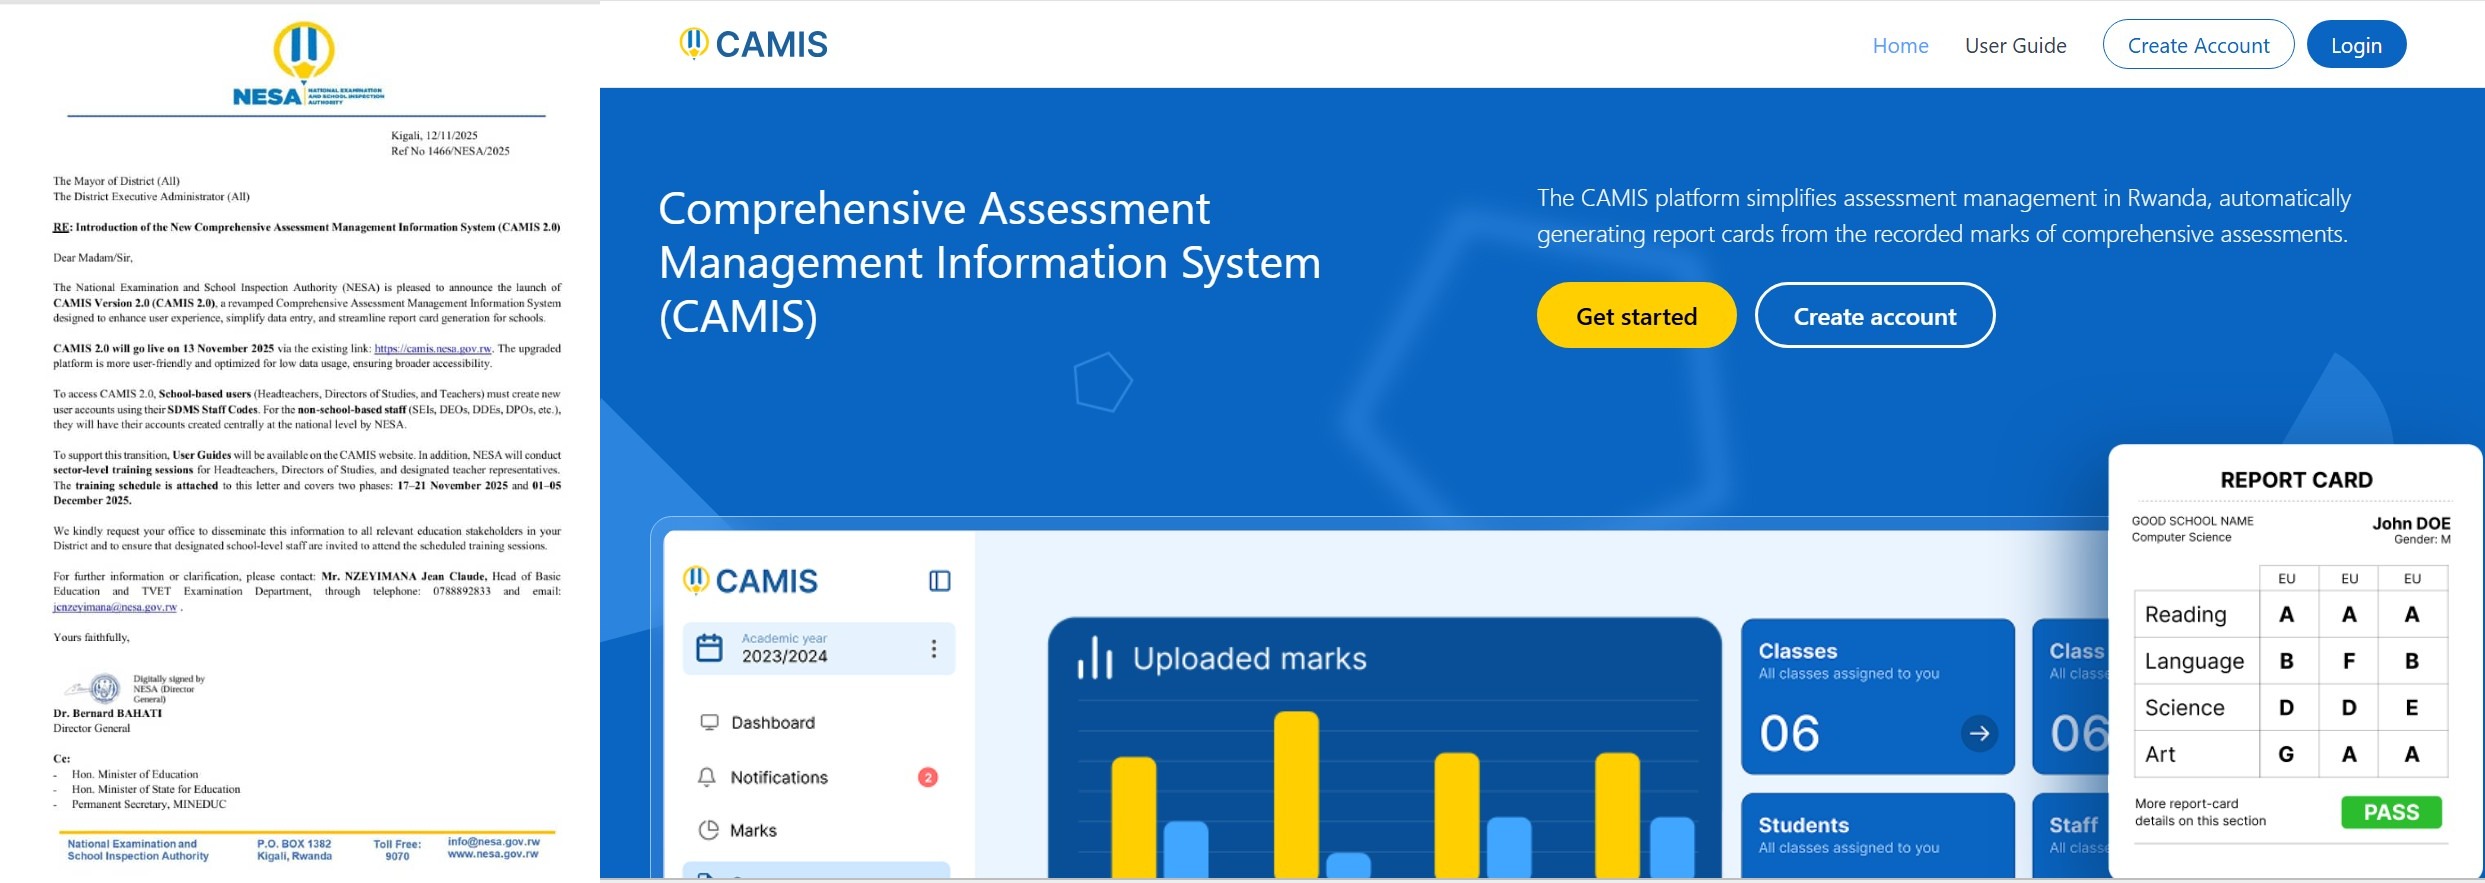Click the Create Account header button
2485x883 pixels.
2197,46
